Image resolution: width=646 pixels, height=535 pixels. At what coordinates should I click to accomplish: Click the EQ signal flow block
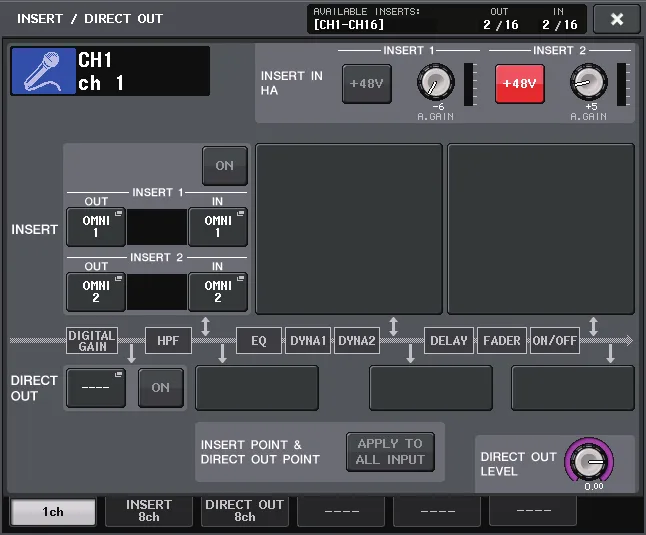coord(259,341)
